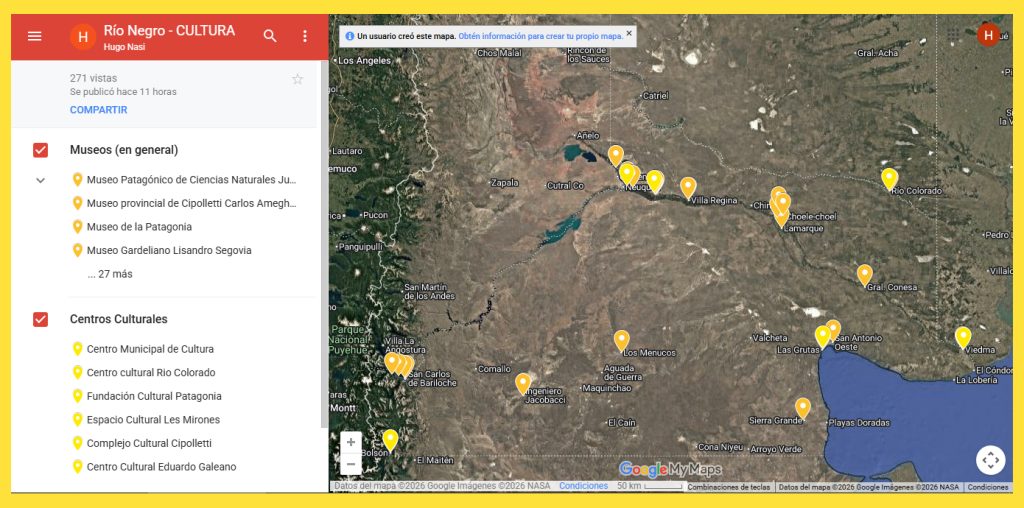Toggle the Centros Culturales layer checkbox
This screenshot has width=1024, height=508.
pyautogui.click(x=41, y=319)
